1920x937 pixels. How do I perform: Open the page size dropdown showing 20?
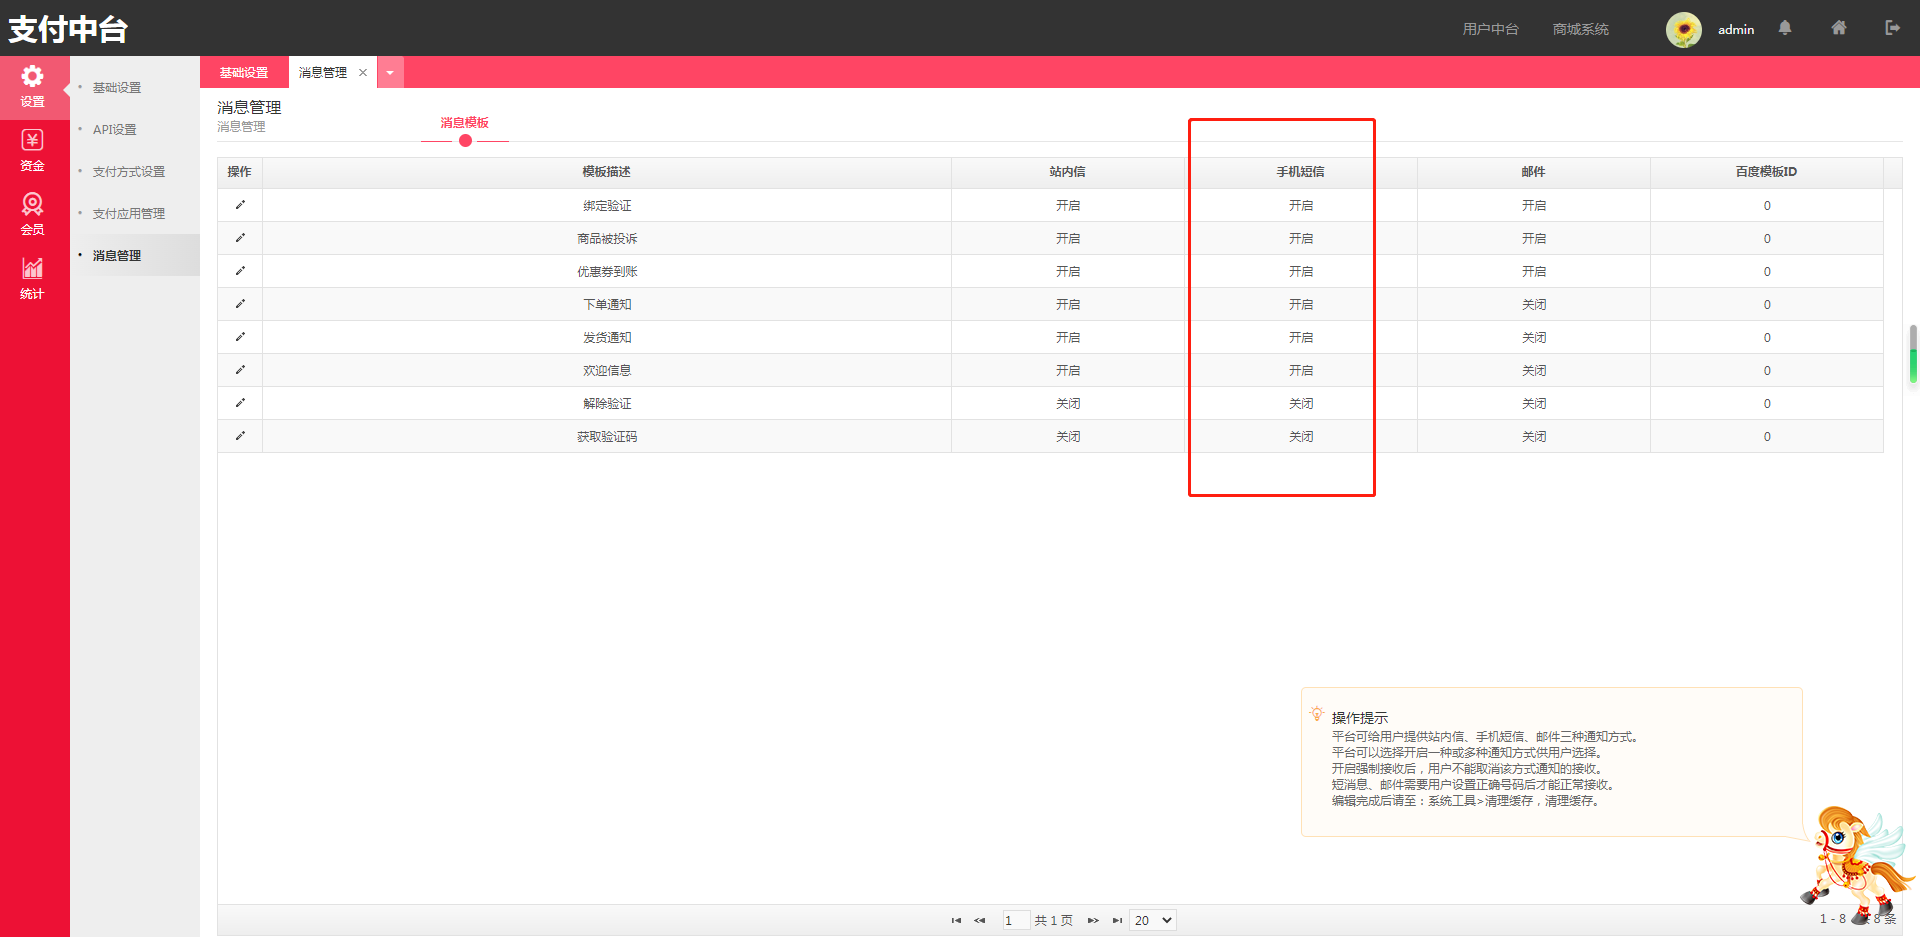click(x=1153, y=920)
